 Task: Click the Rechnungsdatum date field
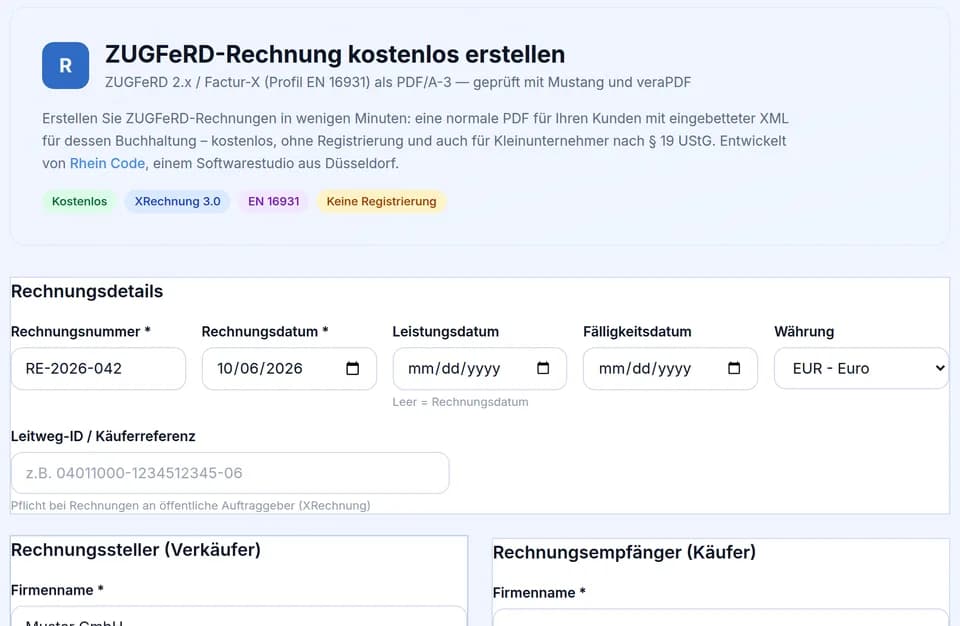click(x=289, y=368)
